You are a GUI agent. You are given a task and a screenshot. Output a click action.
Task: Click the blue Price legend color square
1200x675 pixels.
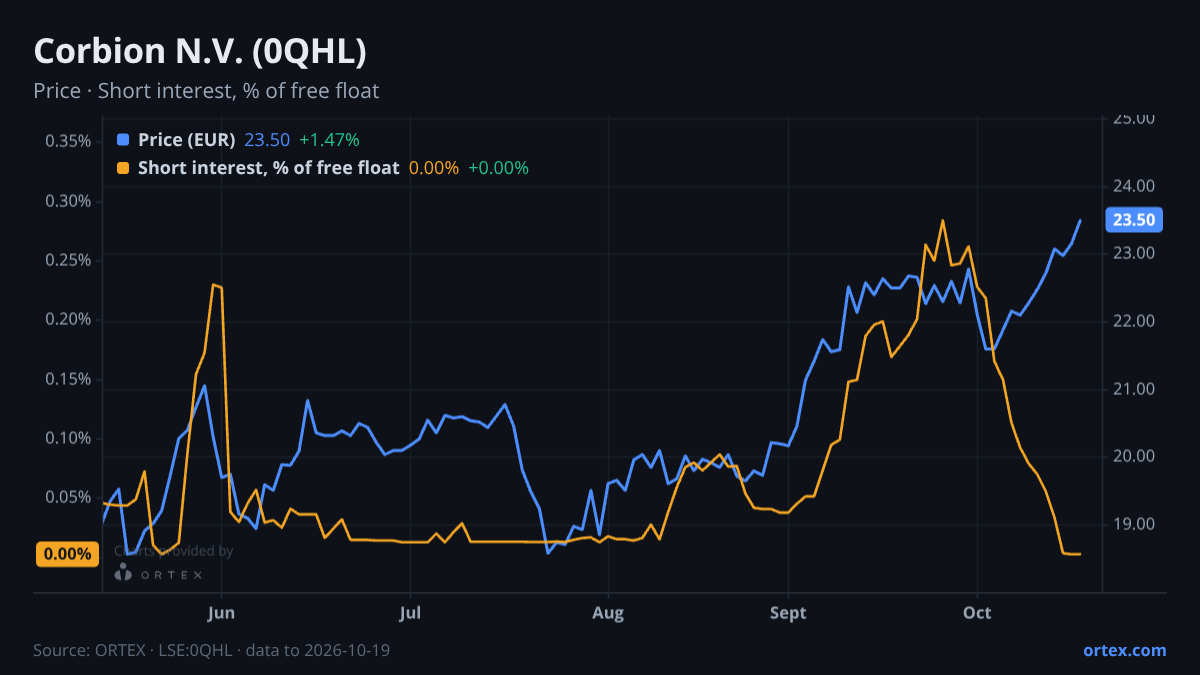coord(123,140)
